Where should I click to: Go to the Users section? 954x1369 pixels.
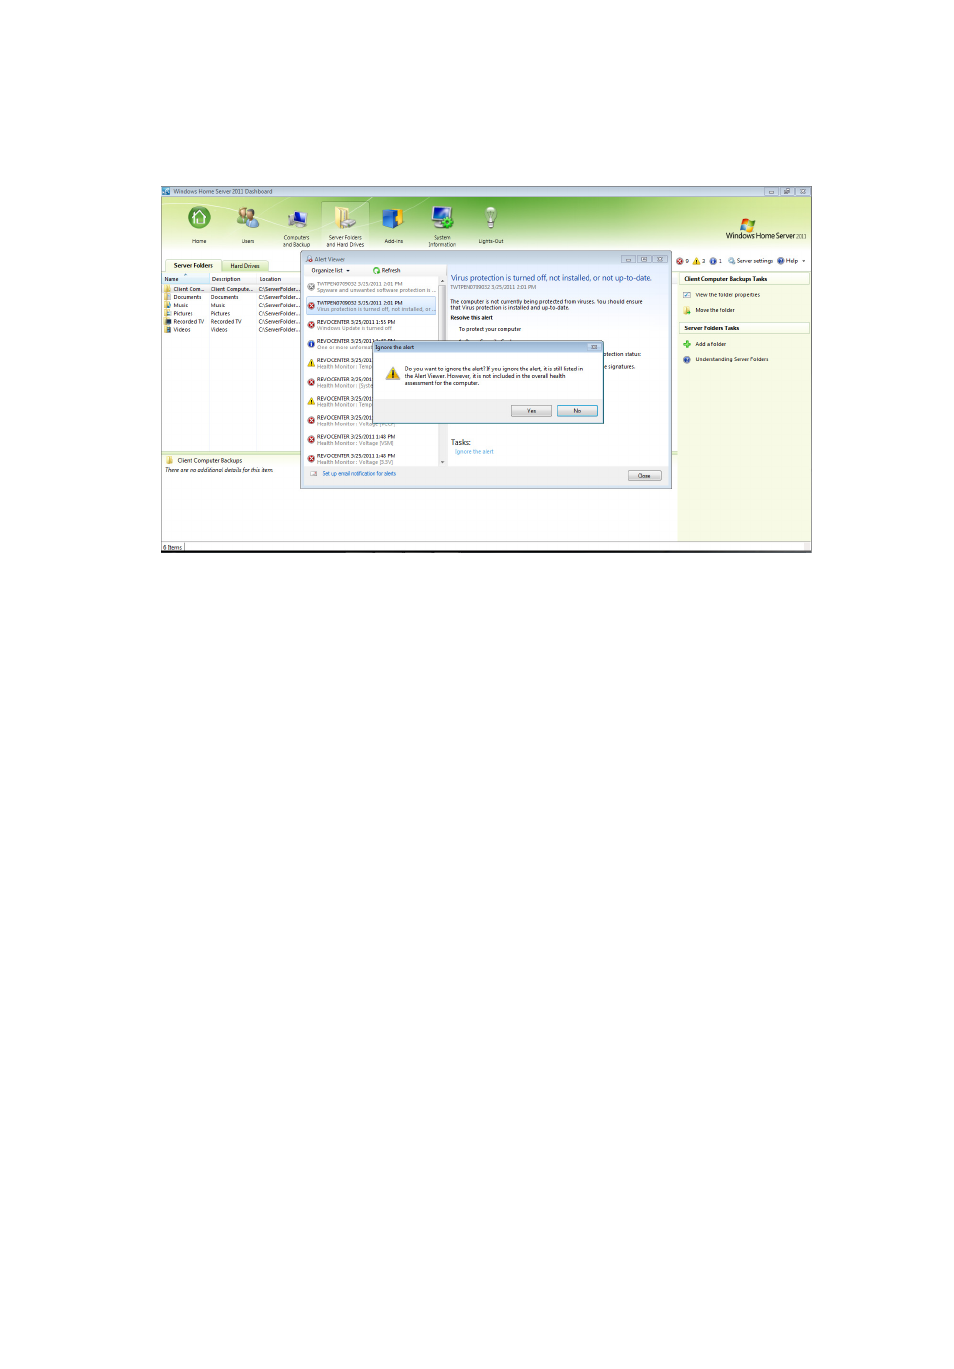pyautogui.click(x=248, y=225)
